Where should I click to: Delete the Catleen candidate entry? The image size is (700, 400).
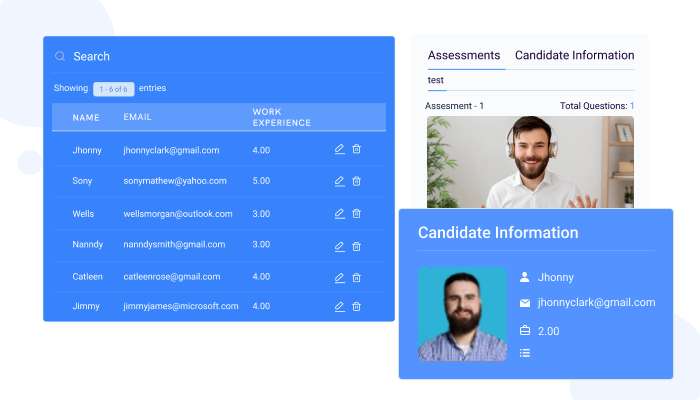click(x=356, y=278)
